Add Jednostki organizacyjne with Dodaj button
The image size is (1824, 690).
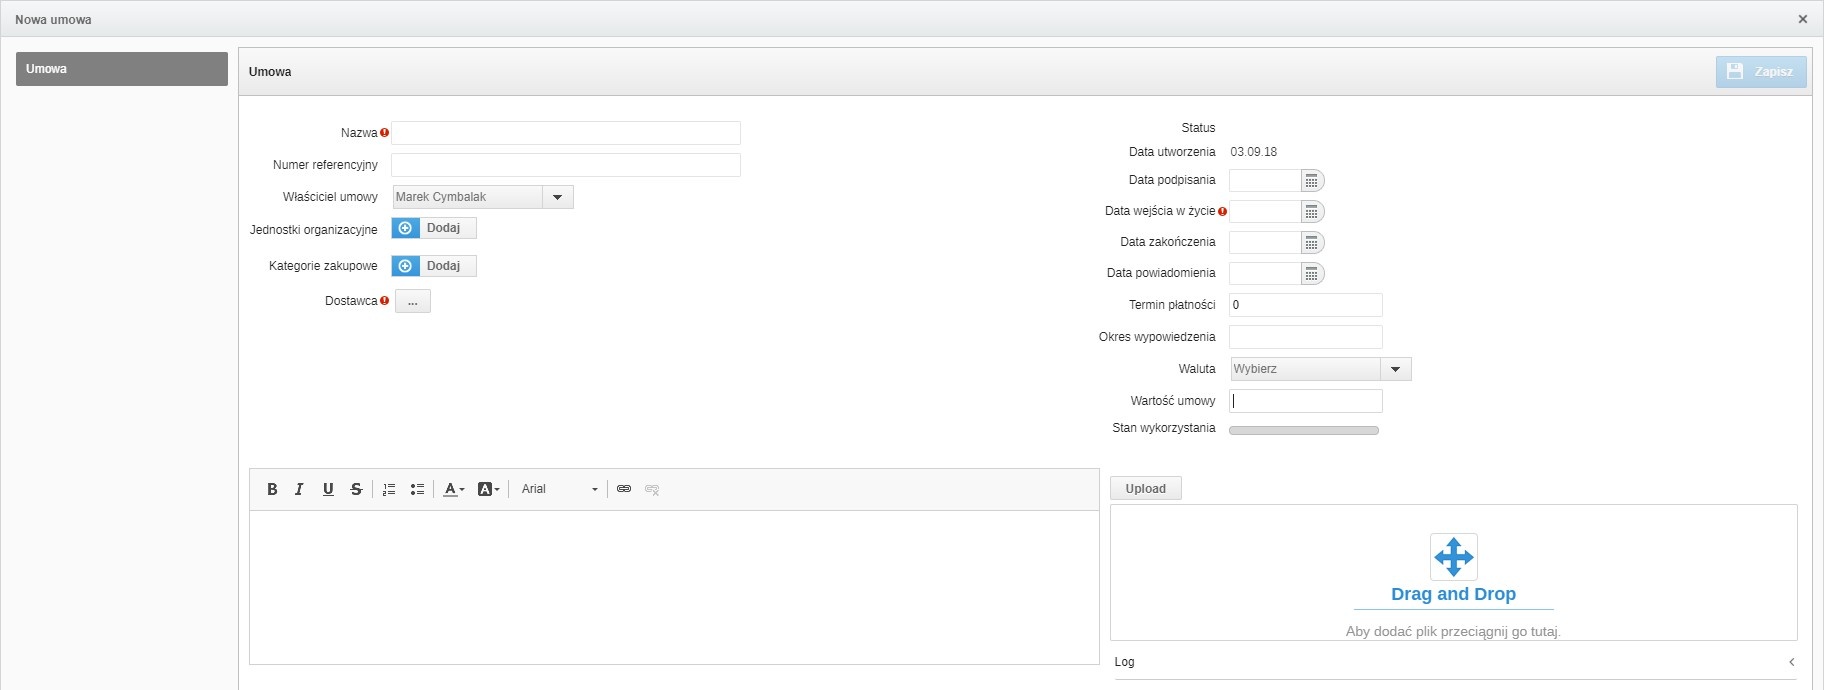[x=434, y=228]
